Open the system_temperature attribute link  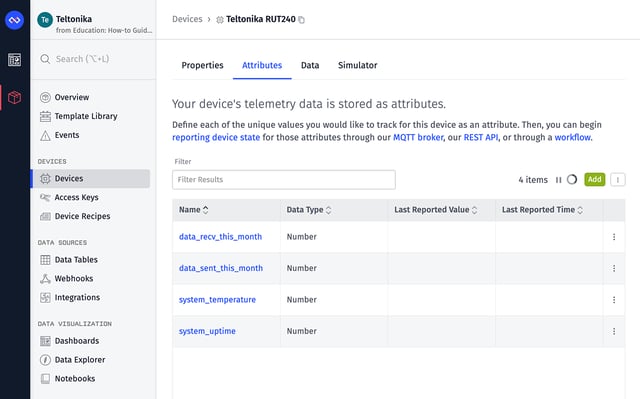click(x=217, y=299)
